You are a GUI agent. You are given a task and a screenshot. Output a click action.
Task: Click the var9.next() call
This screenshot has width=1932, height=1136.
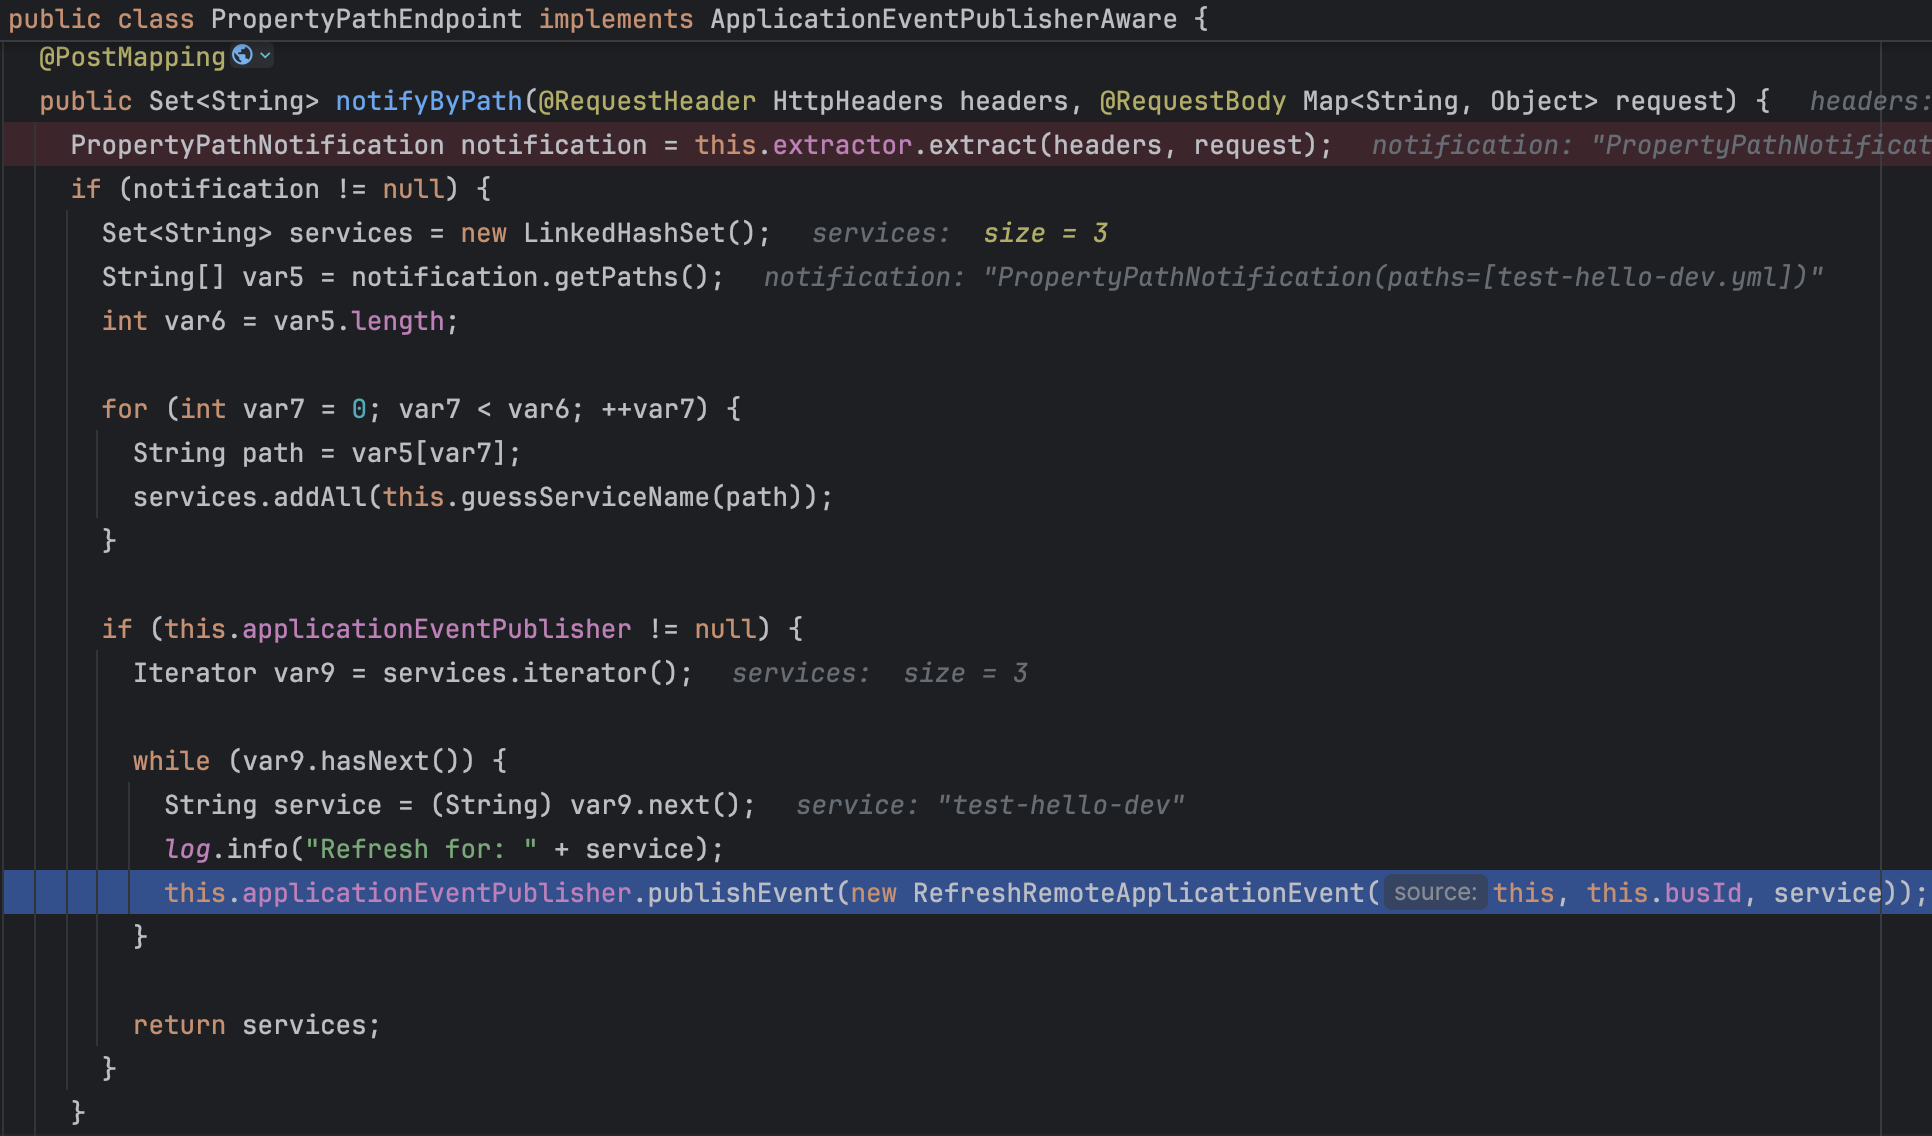655,805
